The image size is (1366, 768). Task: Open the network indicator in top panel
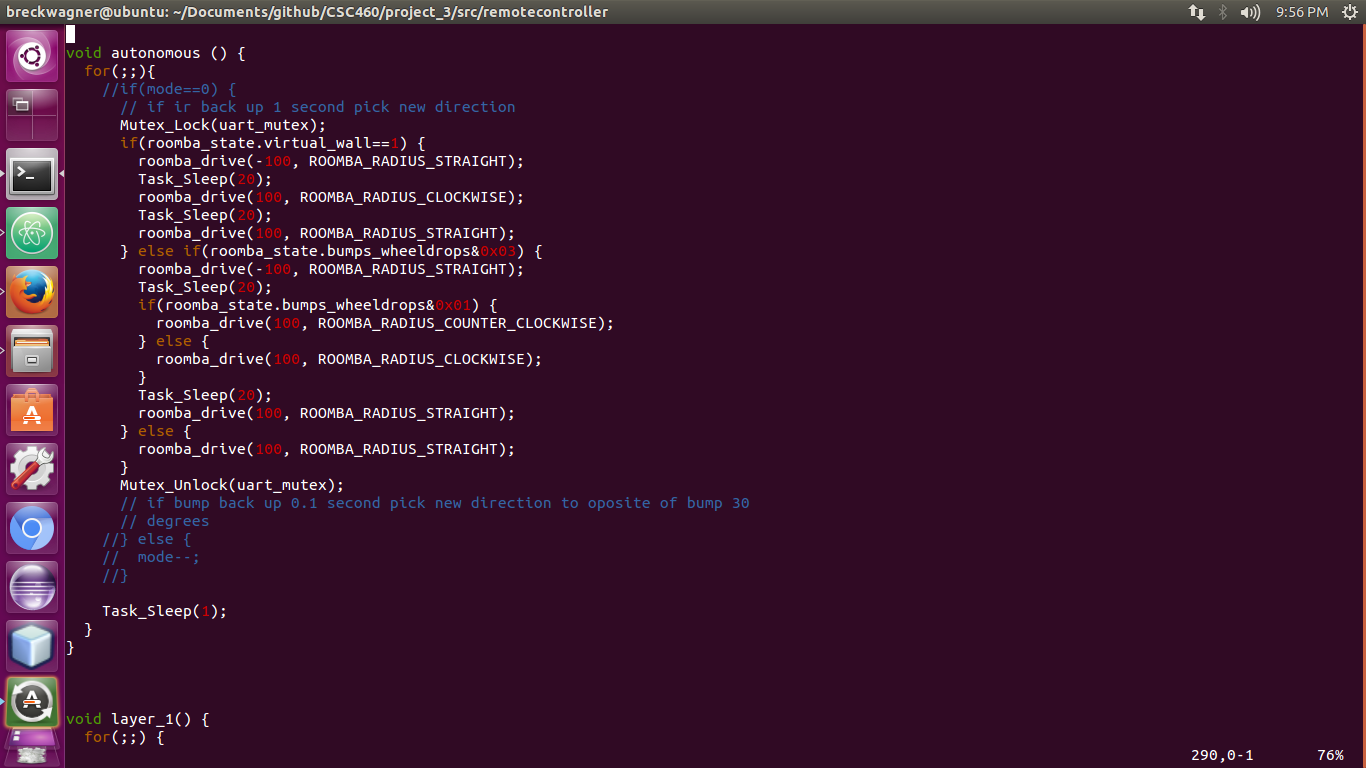pos(1196,12)
